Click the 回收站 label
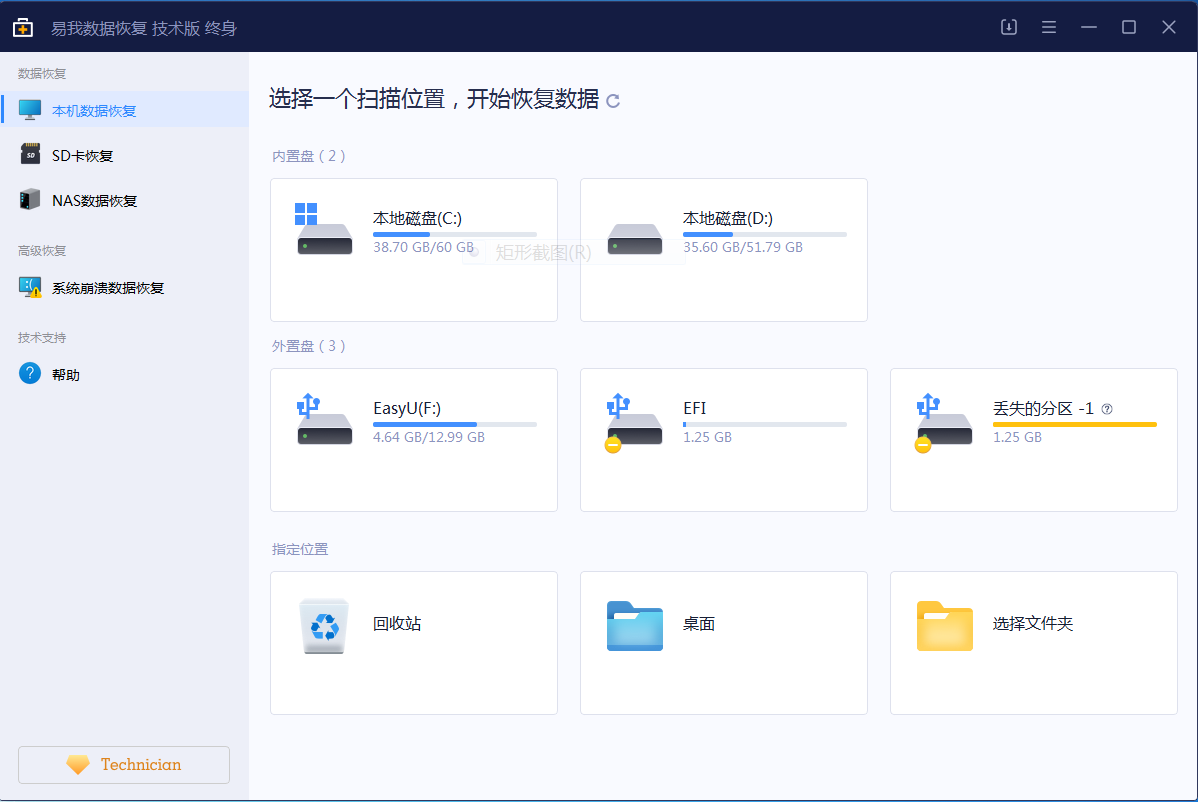Screen dimensions: 1198x802 coord(397,623)
